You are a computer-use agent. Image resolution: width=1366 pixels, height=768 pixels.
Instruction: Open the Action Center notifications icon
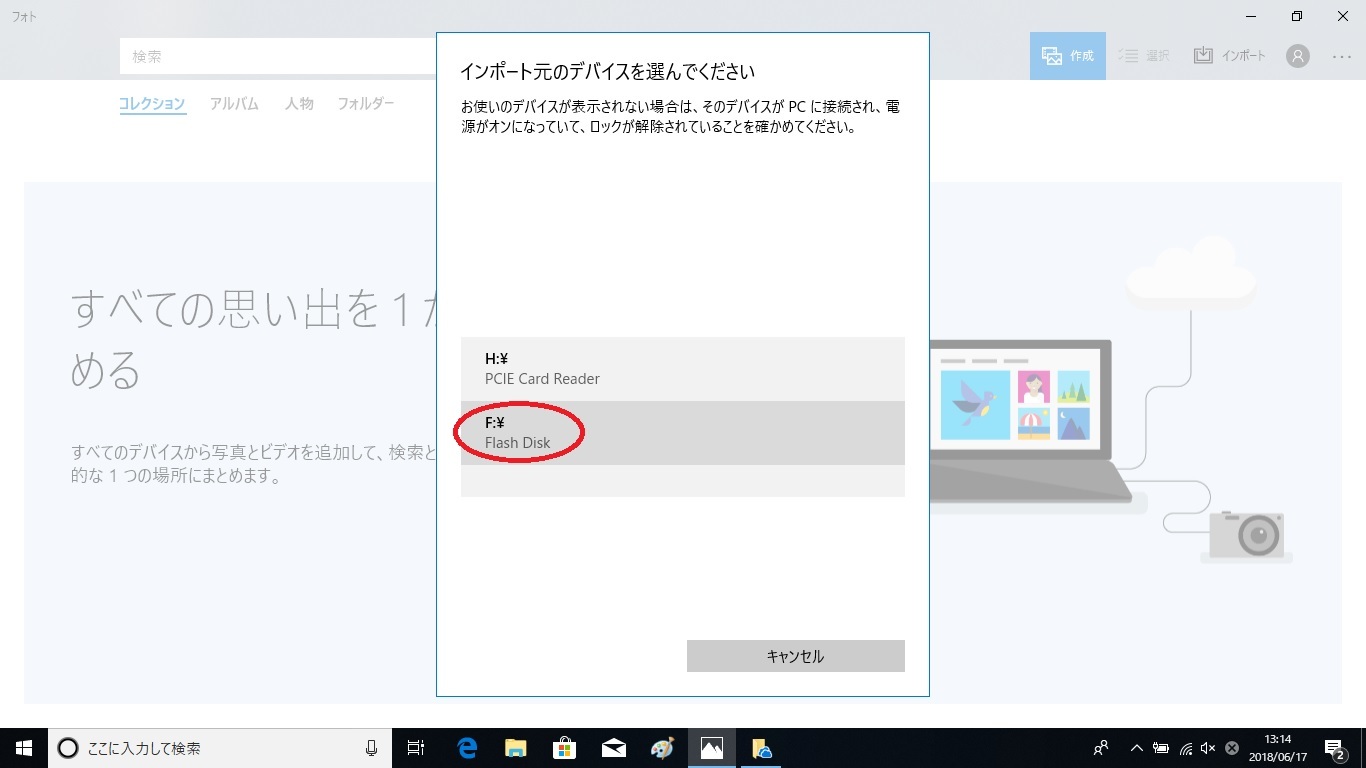(x=1335, y=748)
